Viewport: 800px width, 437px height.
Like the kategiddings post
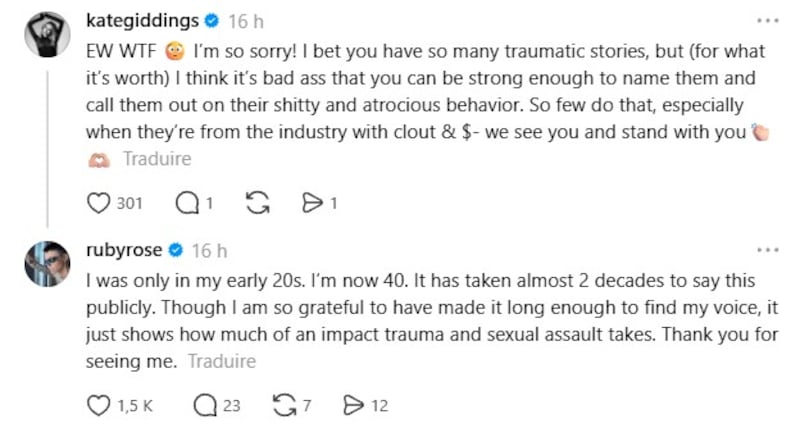pos(99,203)
